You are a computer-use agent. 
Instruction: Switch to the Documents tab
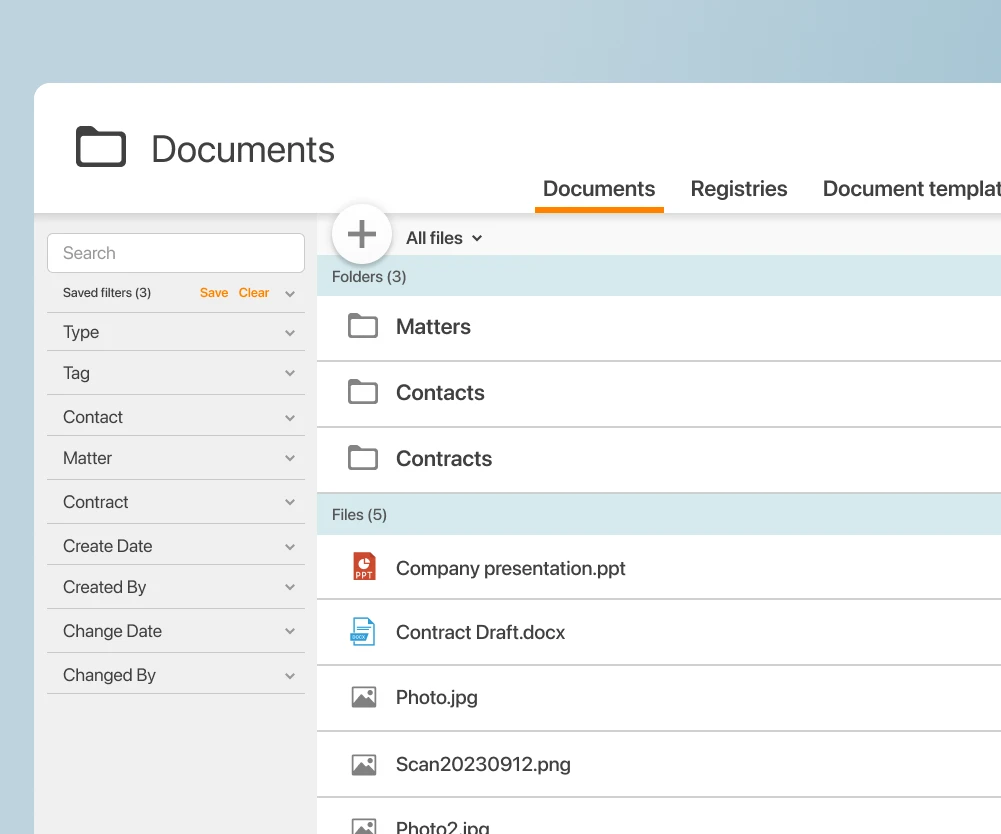599,189
